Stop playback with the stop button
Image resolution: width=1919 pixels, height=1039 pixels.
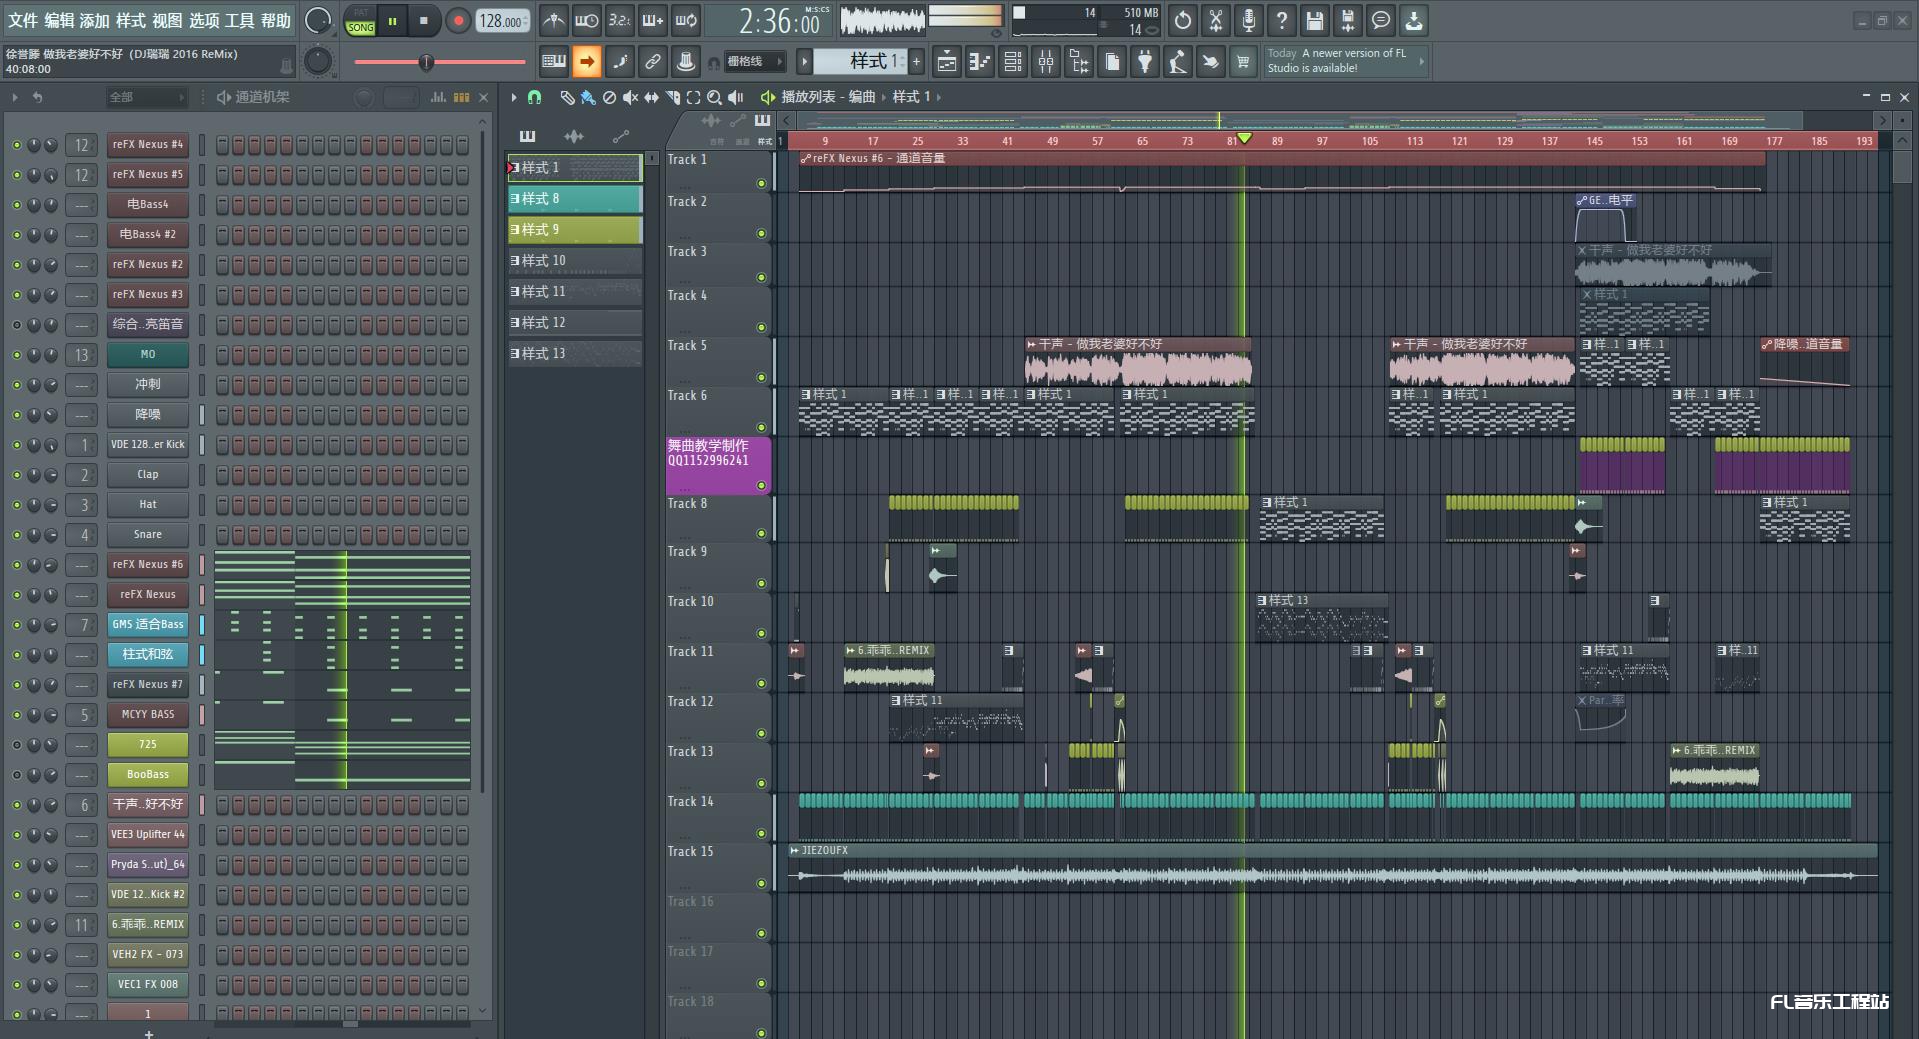click(x=424, y=20)
